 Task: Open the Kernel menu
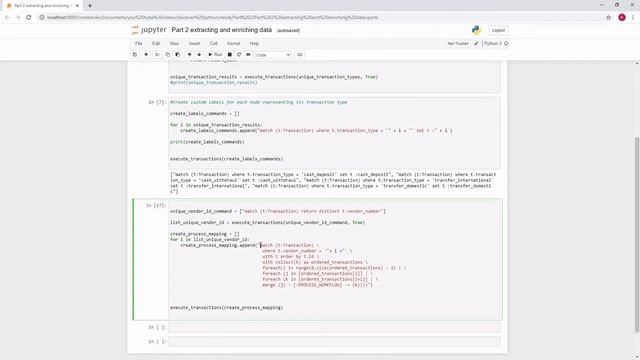tap(233, 43)
